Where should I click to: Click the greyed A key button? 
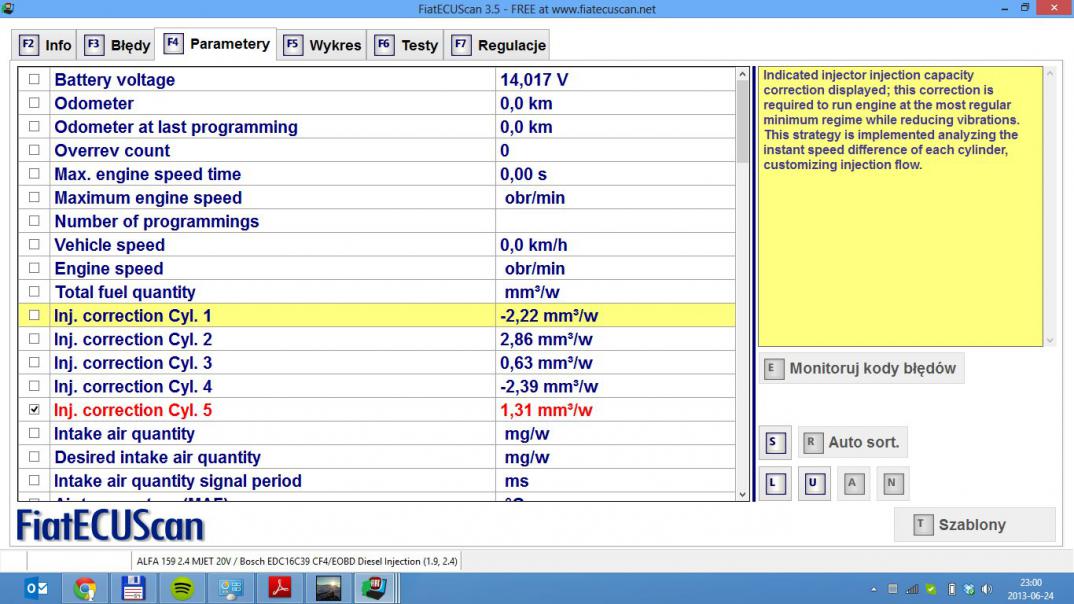852,484
